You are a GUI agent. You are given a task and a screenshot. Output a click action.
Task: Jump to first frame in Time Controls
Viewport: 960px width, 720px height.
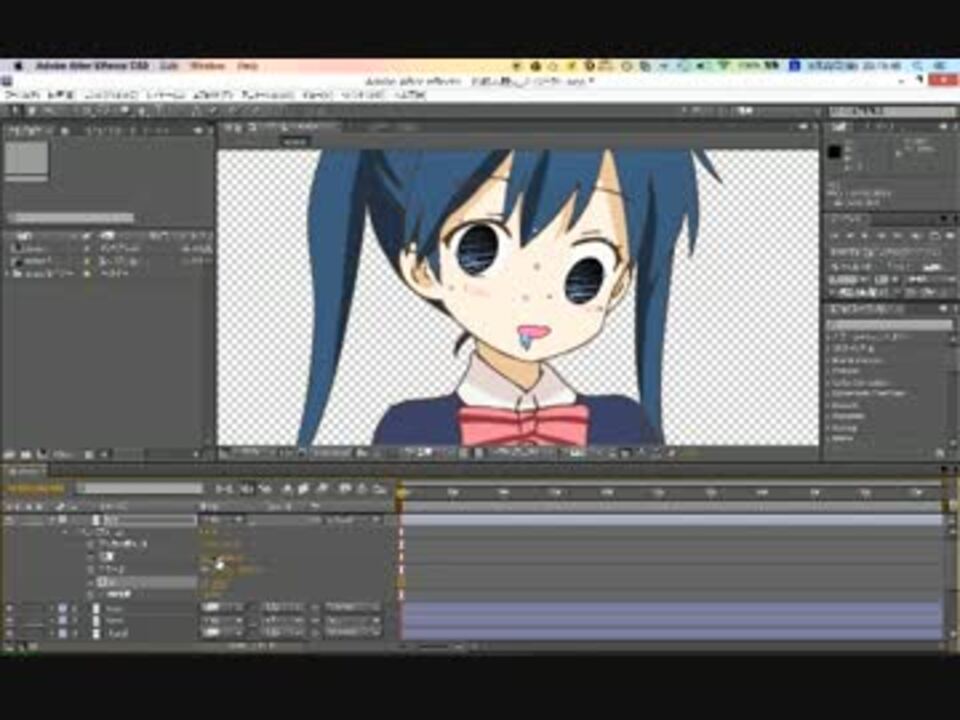point(835,236)
